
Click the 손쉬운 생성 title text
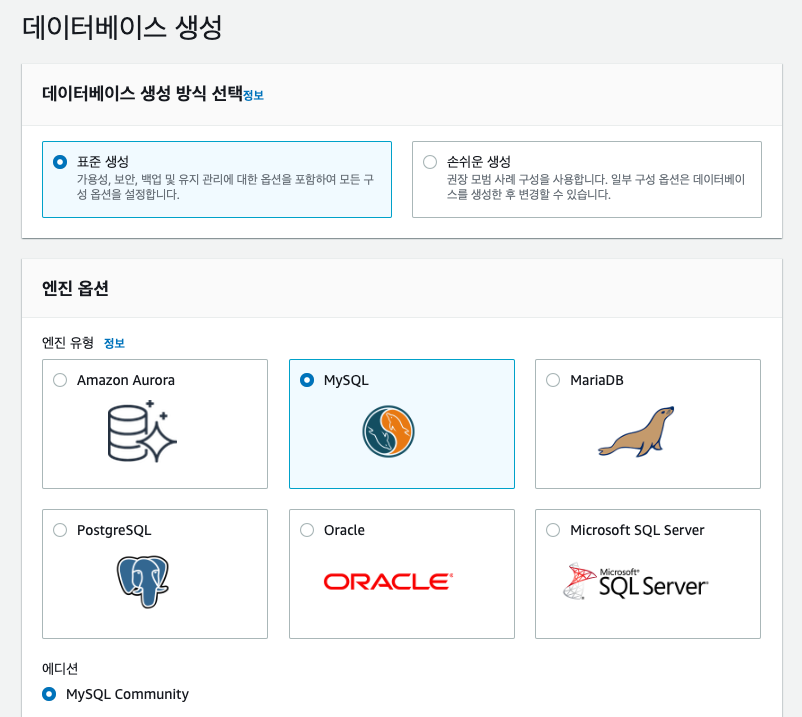[479, 162]
